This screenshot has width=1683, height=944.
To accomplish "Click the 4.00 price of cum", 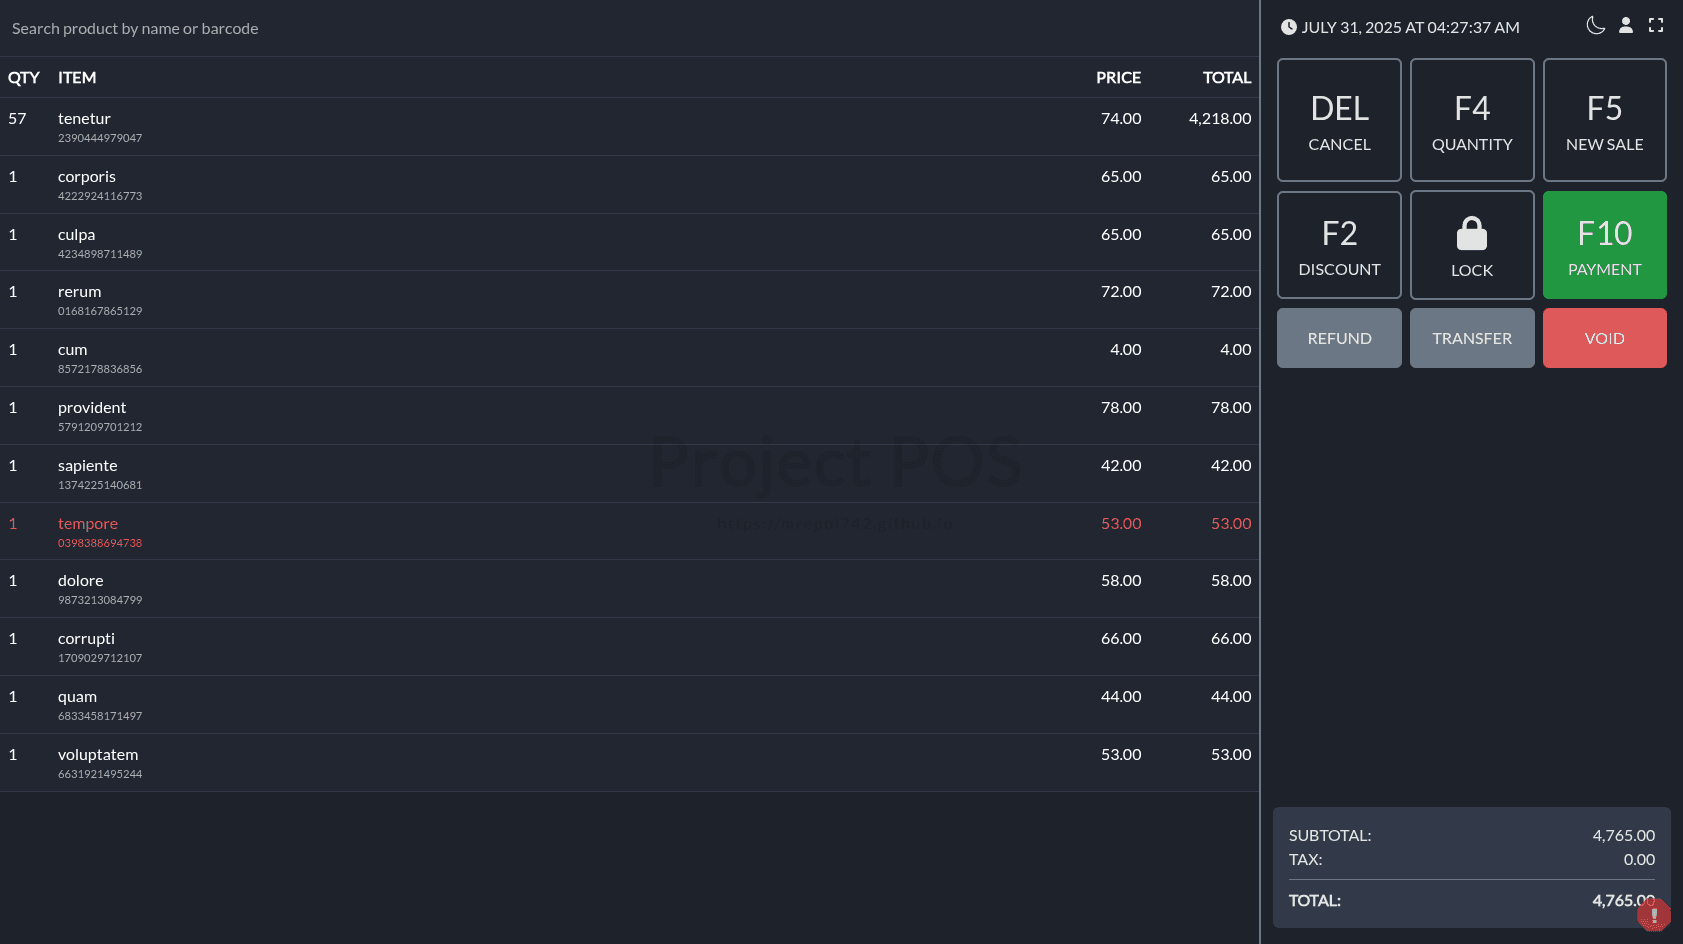I will (1126, 350).
